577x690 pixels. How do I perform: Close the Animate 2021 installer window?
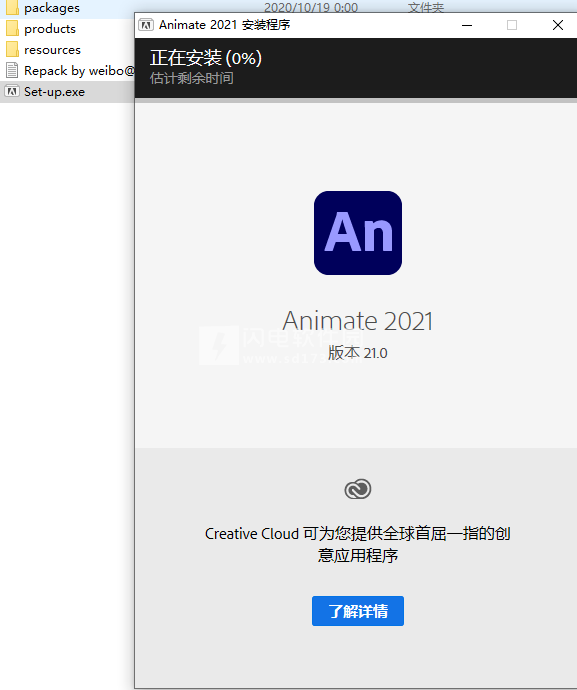coord(558,25)
